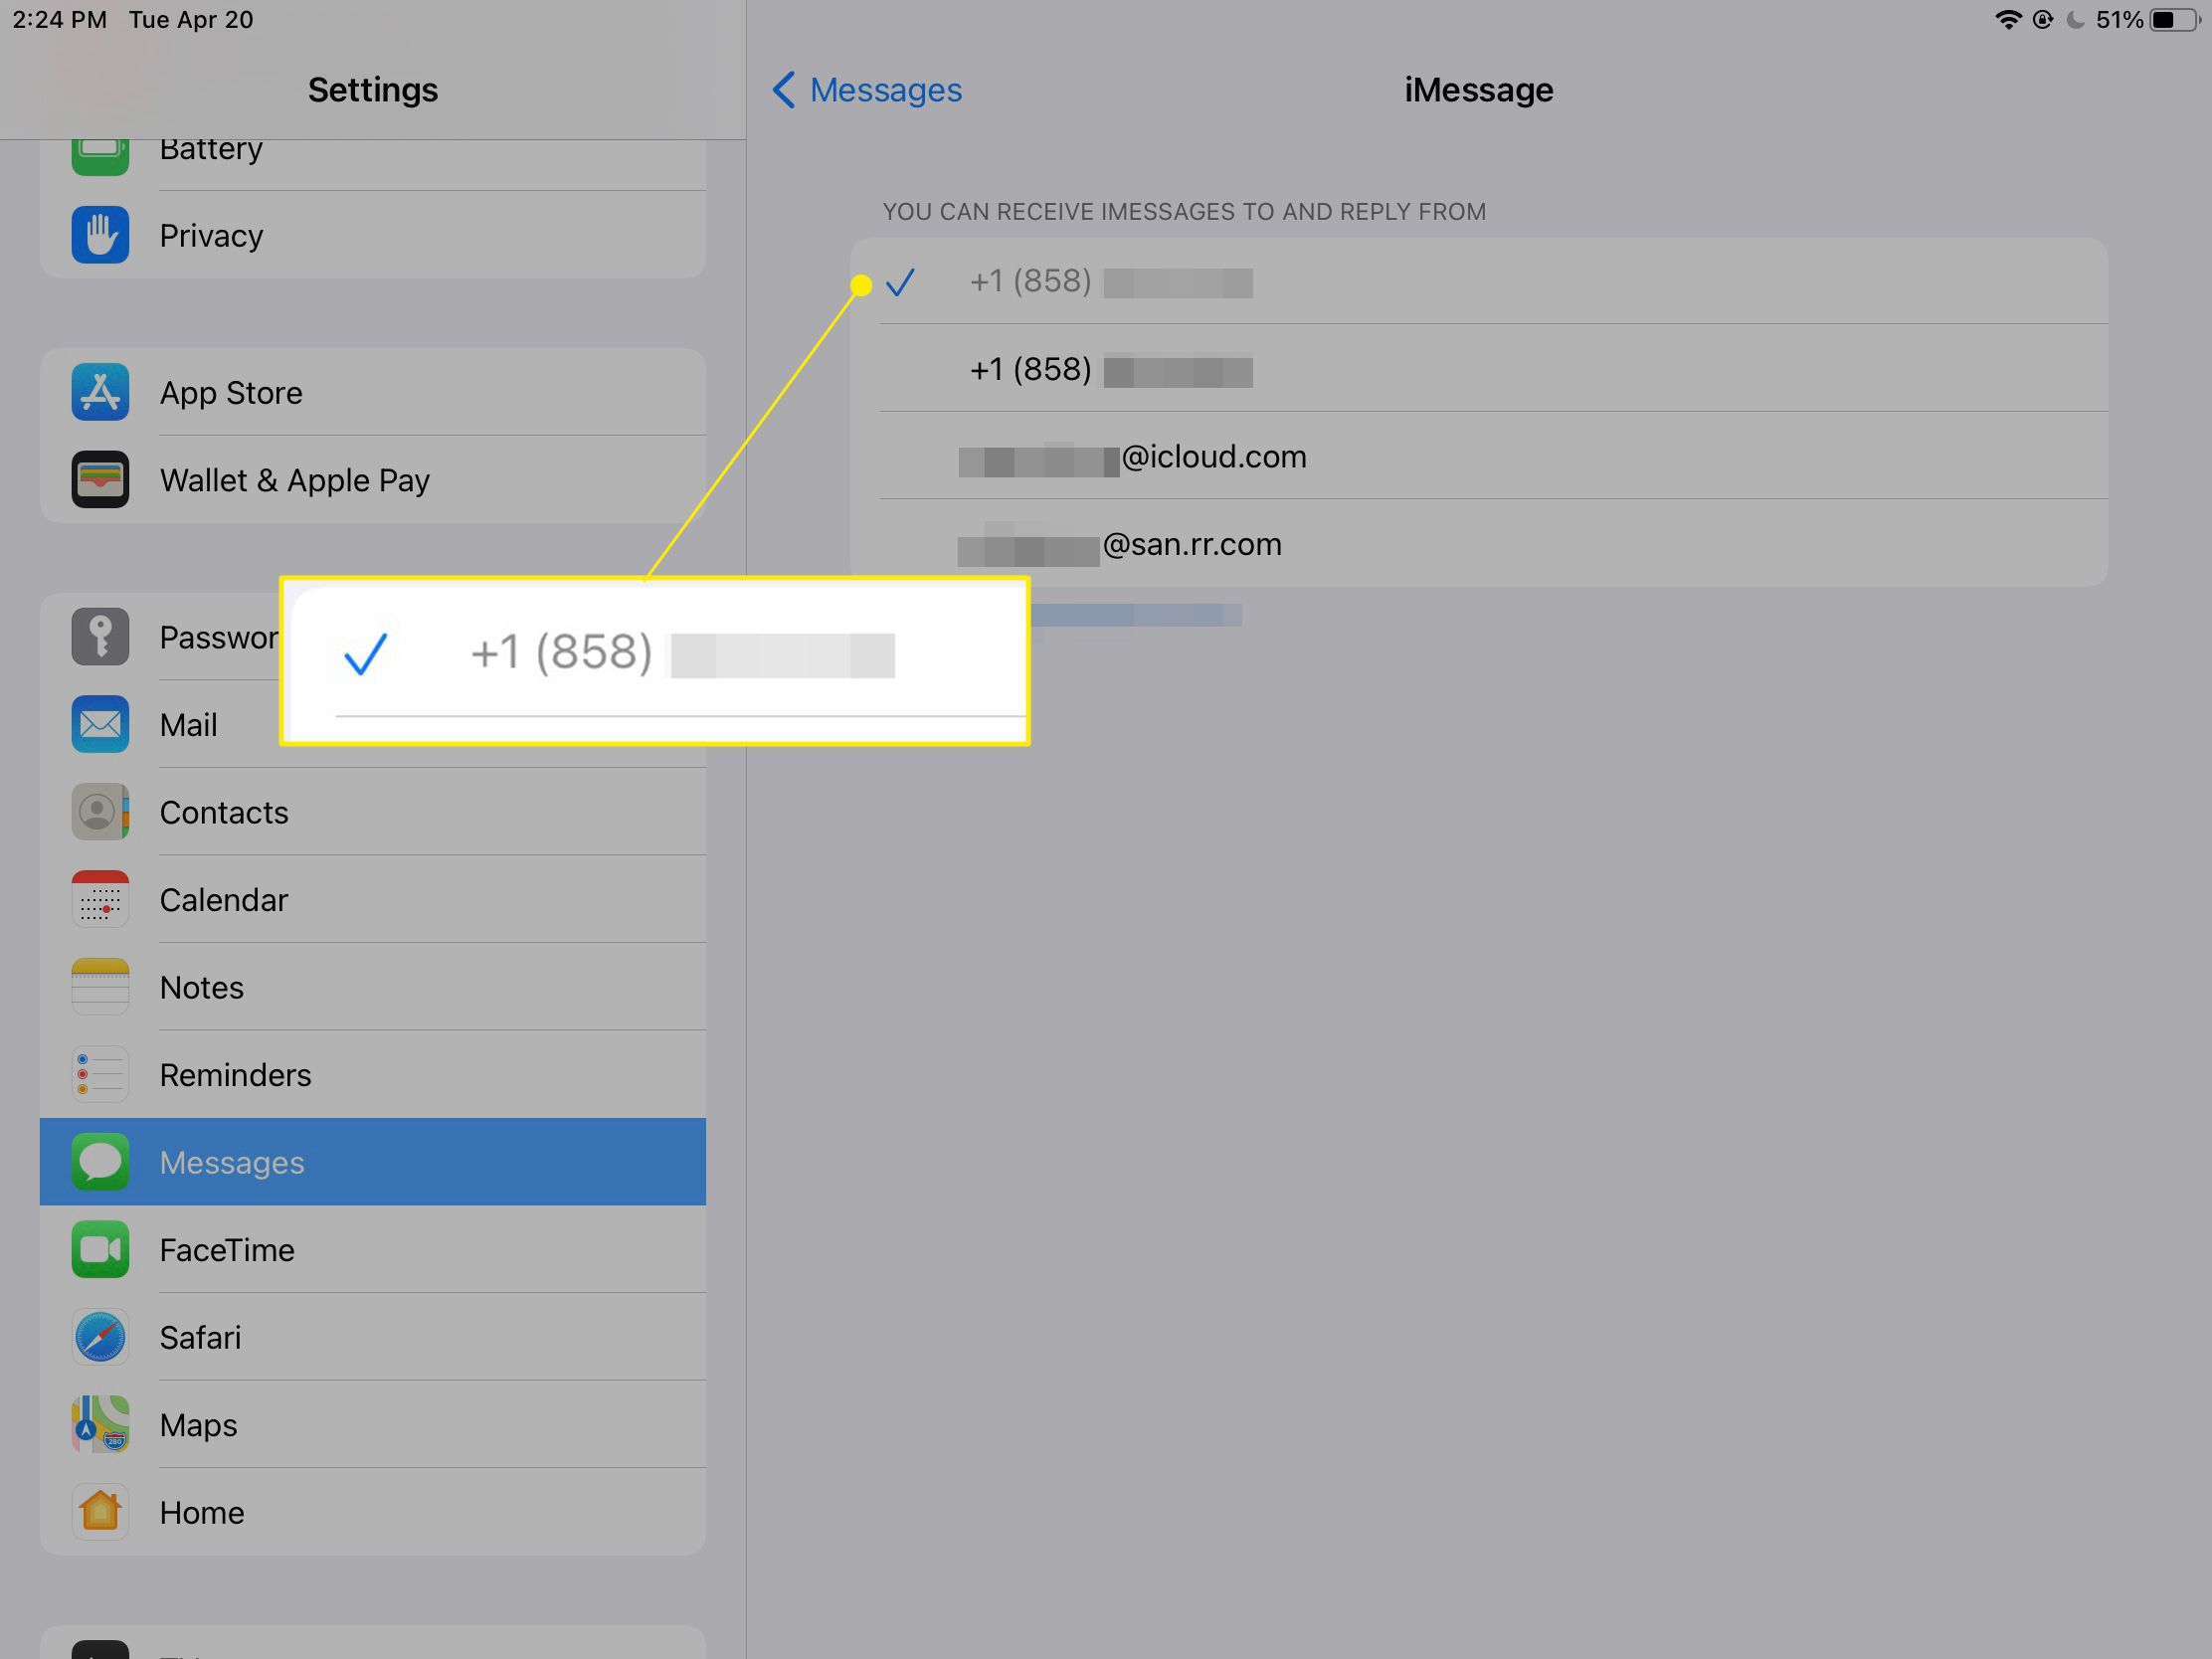The width and height of the screenshot is (2212, 1659).
Task: Select the second +1 (858) phone number
Action: click(x=1479, y=368)
